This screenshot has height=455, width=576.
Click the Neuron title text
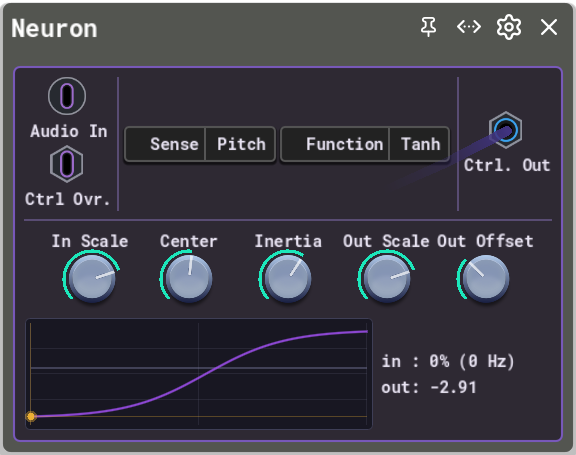(54, 29)
